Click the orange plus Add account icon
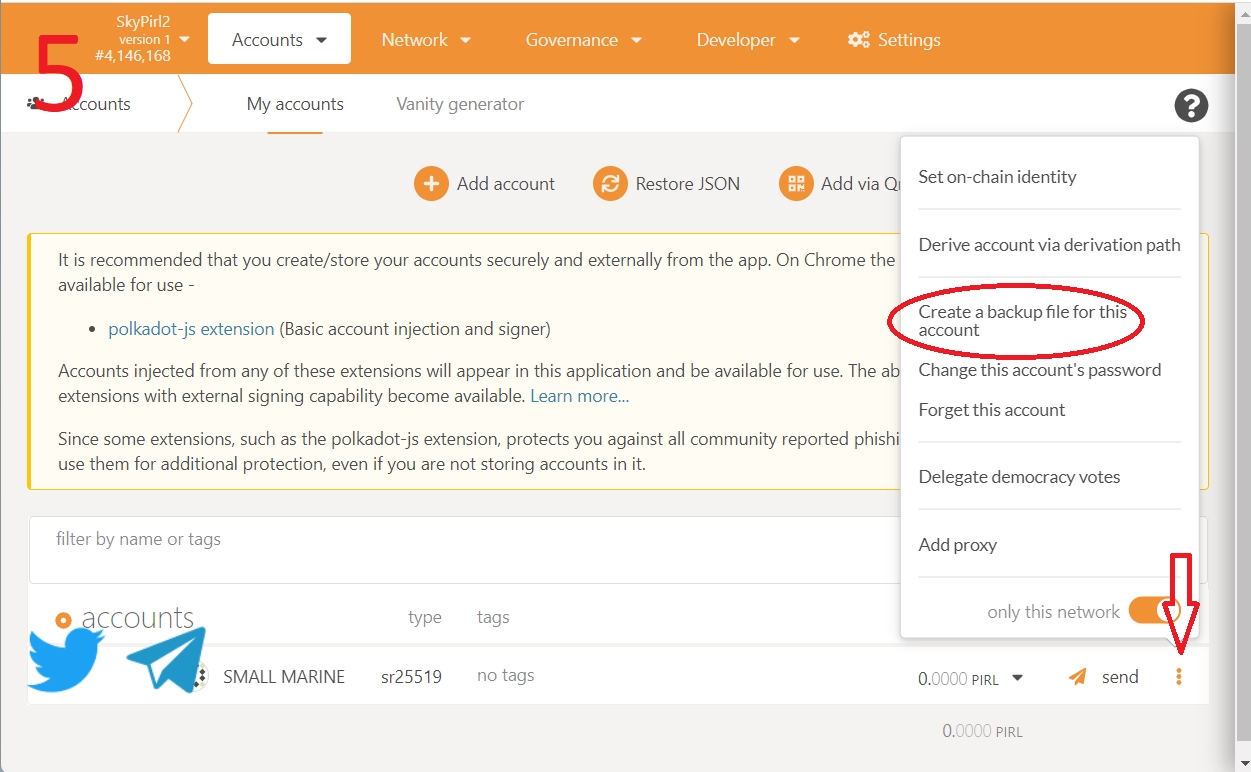 click(431, 184)
